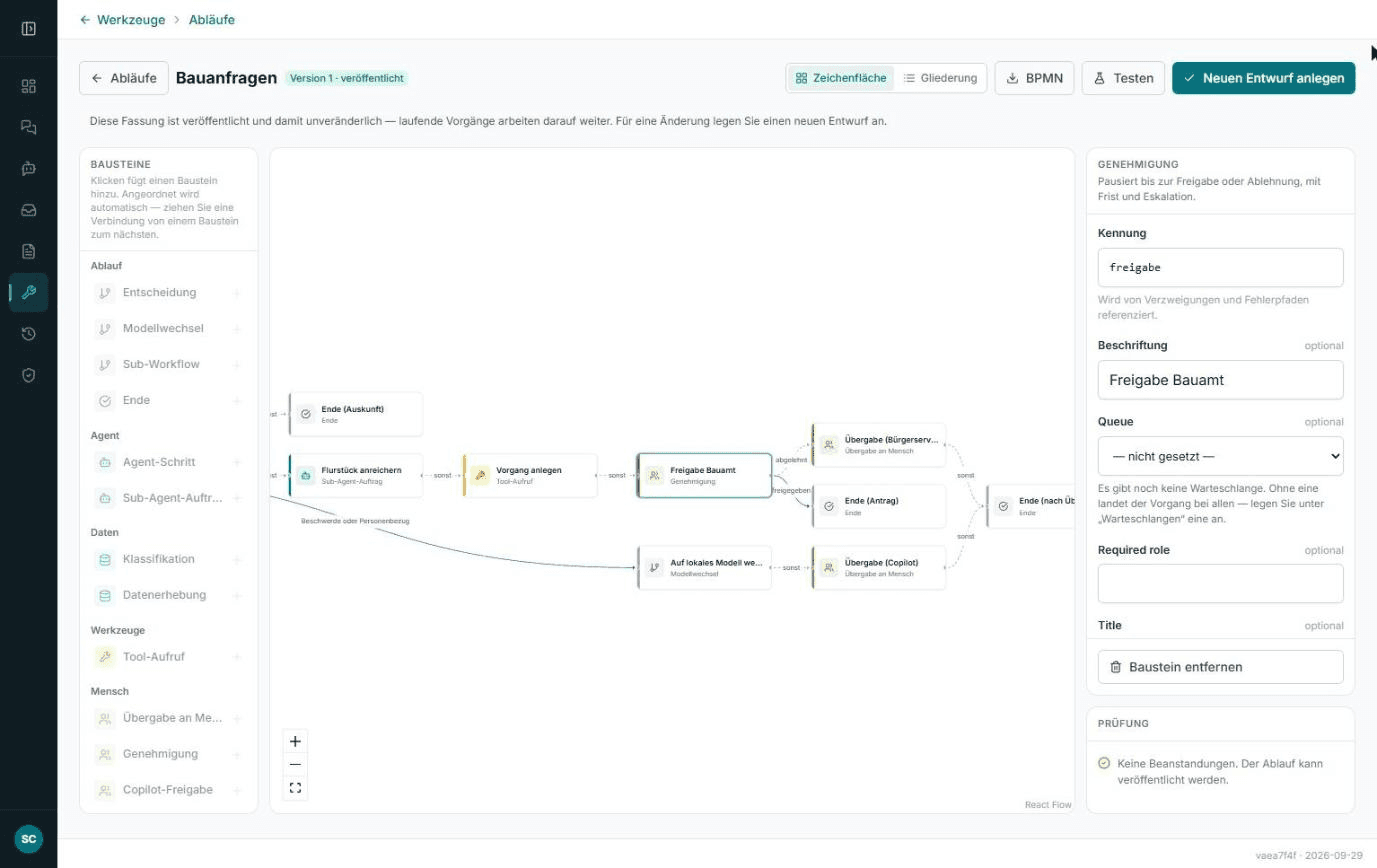Viewport: 1377px width, 868px height.
Task: Open the inbox sidebar icon
Action: (x=28, y=210)
